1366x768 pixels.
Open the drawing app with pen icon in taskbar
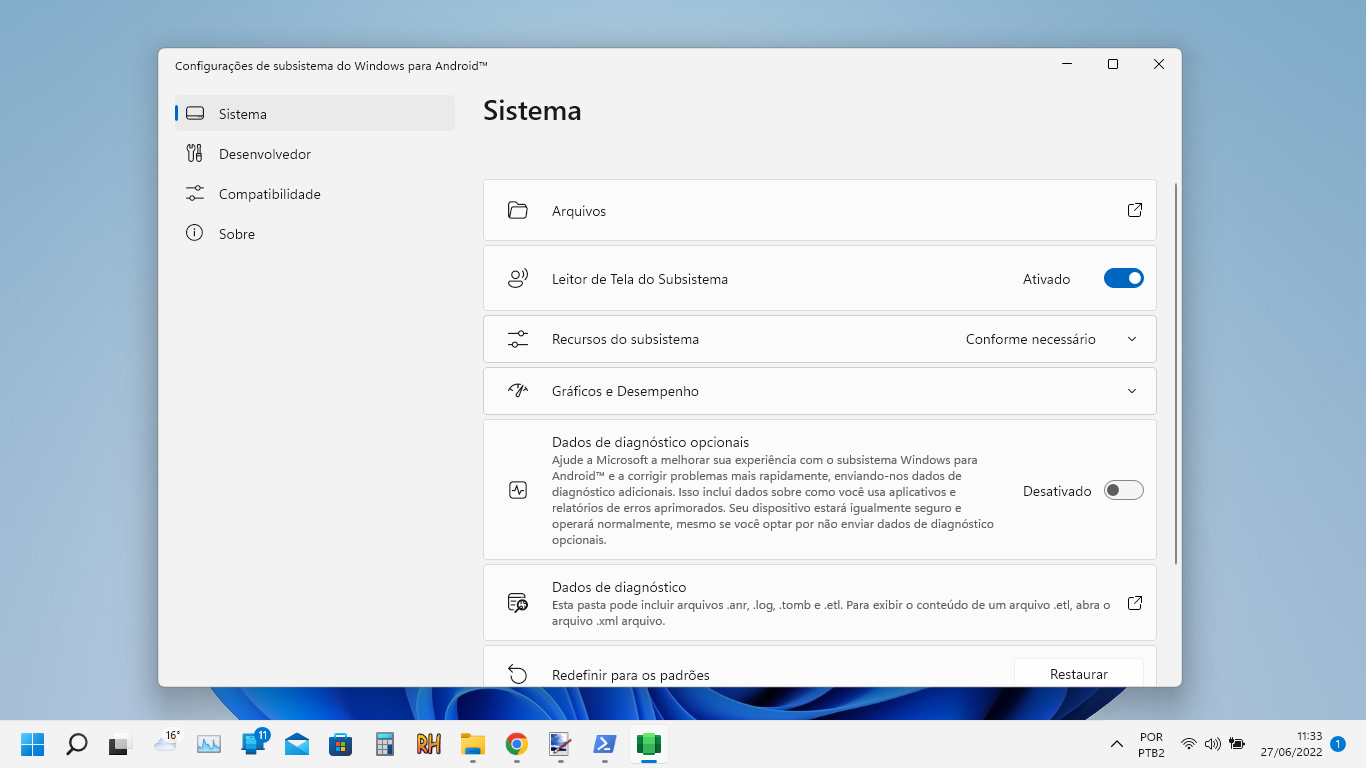(x=560, y=744)
